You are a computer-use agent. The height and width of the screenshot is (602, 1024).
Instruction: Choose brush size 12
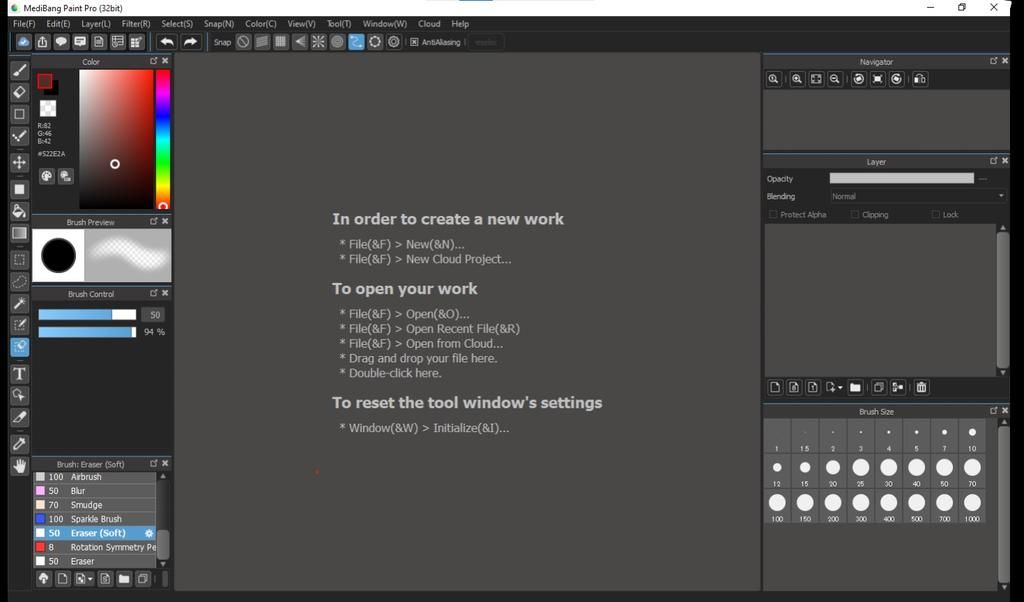pyautogui.click(x=776, y=471)
